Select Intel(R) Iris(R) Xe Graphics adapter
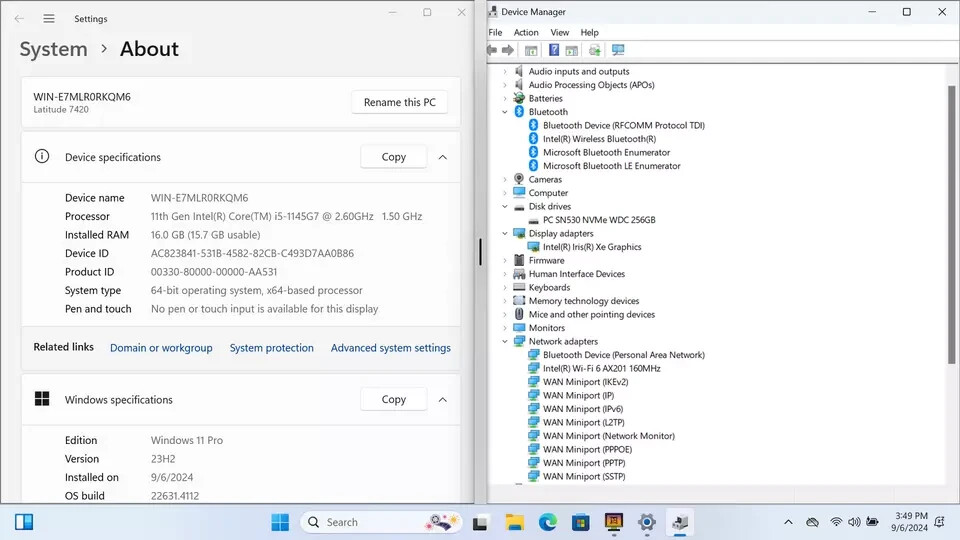The height and width of the screenshot is (540, 960). (592, 247)
